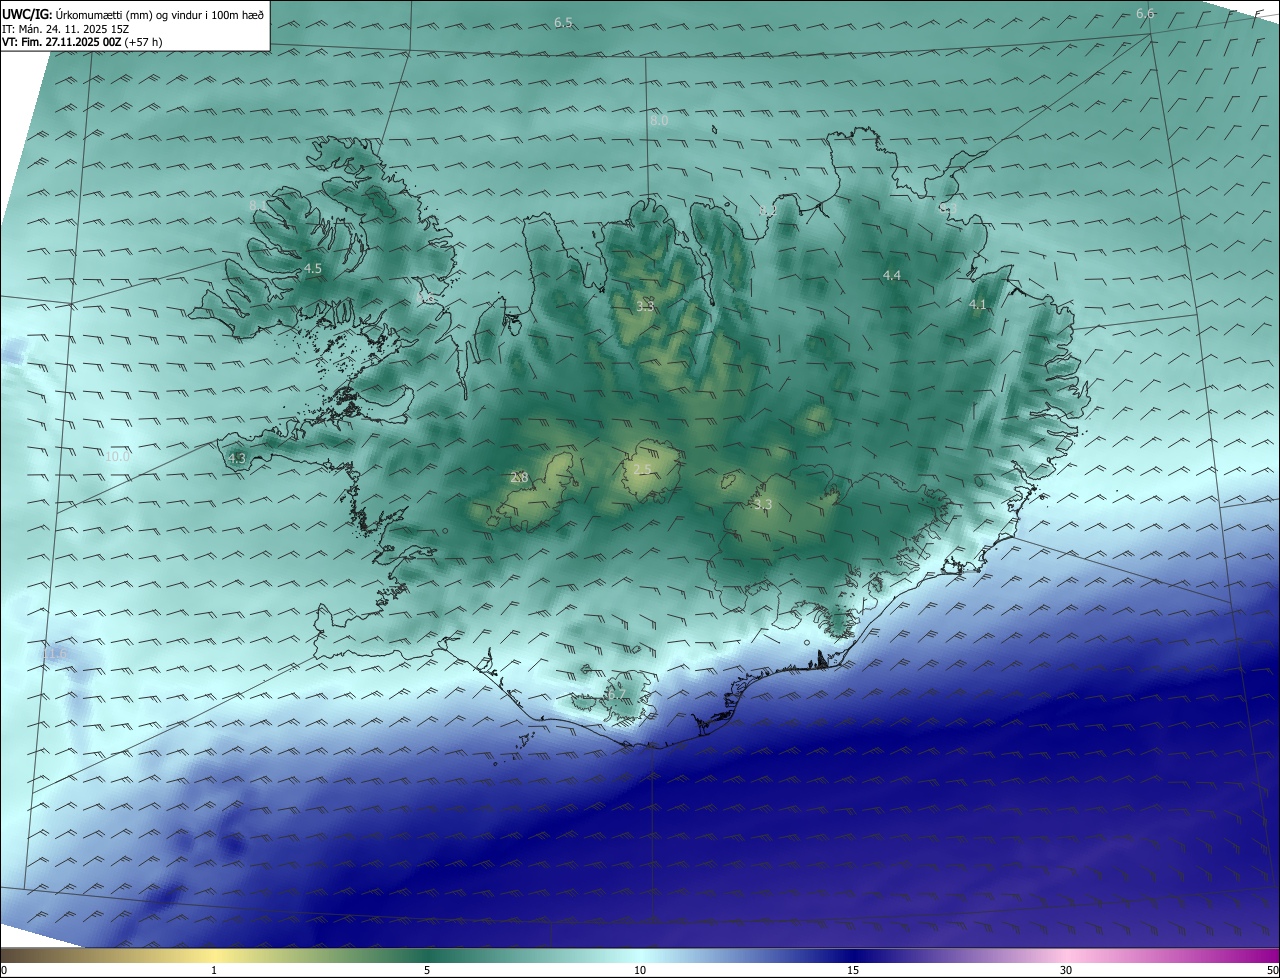
Task: Click the 11.6 value near the left edge
Action: 54,653
